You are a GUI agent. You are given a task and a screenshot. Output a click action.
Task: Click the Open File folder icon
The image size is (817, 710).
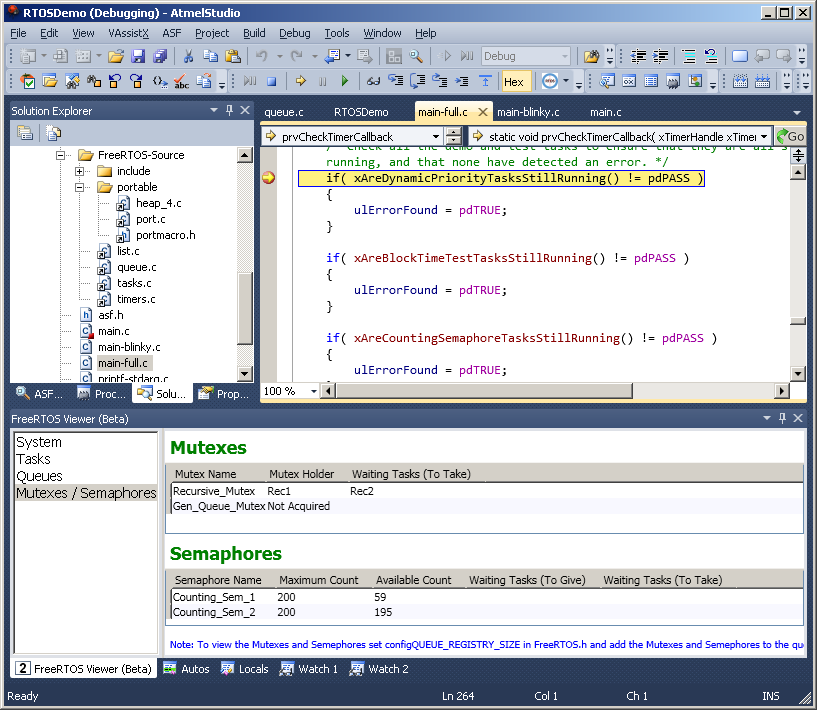click(116, 56)
